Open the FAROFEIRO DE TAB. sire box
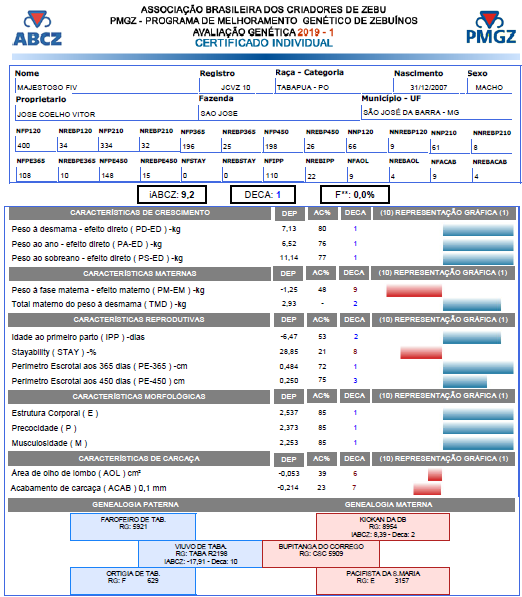Viewport: 522px width, 597px height. [x=133, y=527]
